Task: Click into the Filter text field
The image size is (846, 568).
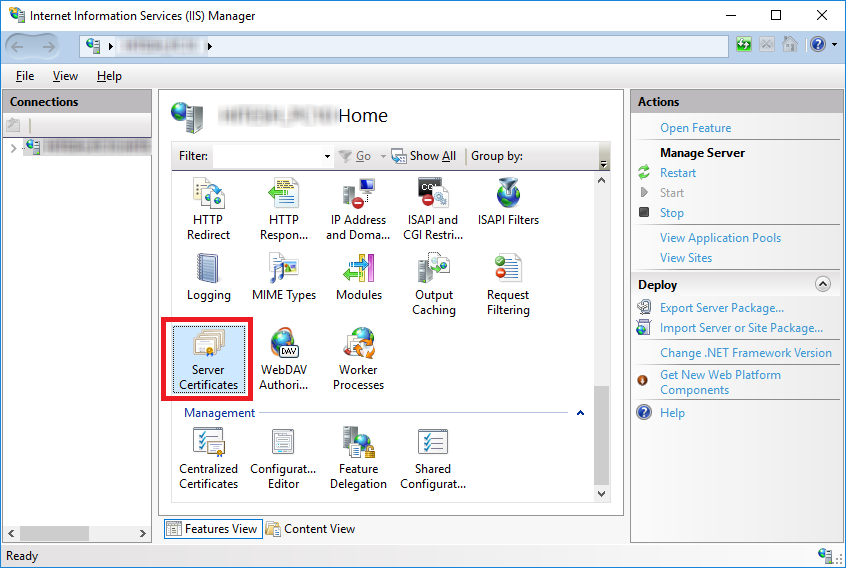Action: click(268, 156)
